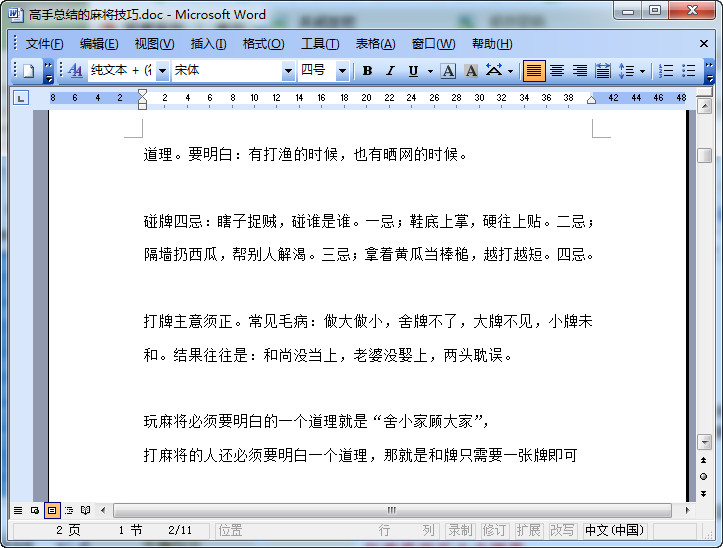This screenshot has height=548, width=723.
Task: Switch to Print Layout view
Action: coord(52,510)
